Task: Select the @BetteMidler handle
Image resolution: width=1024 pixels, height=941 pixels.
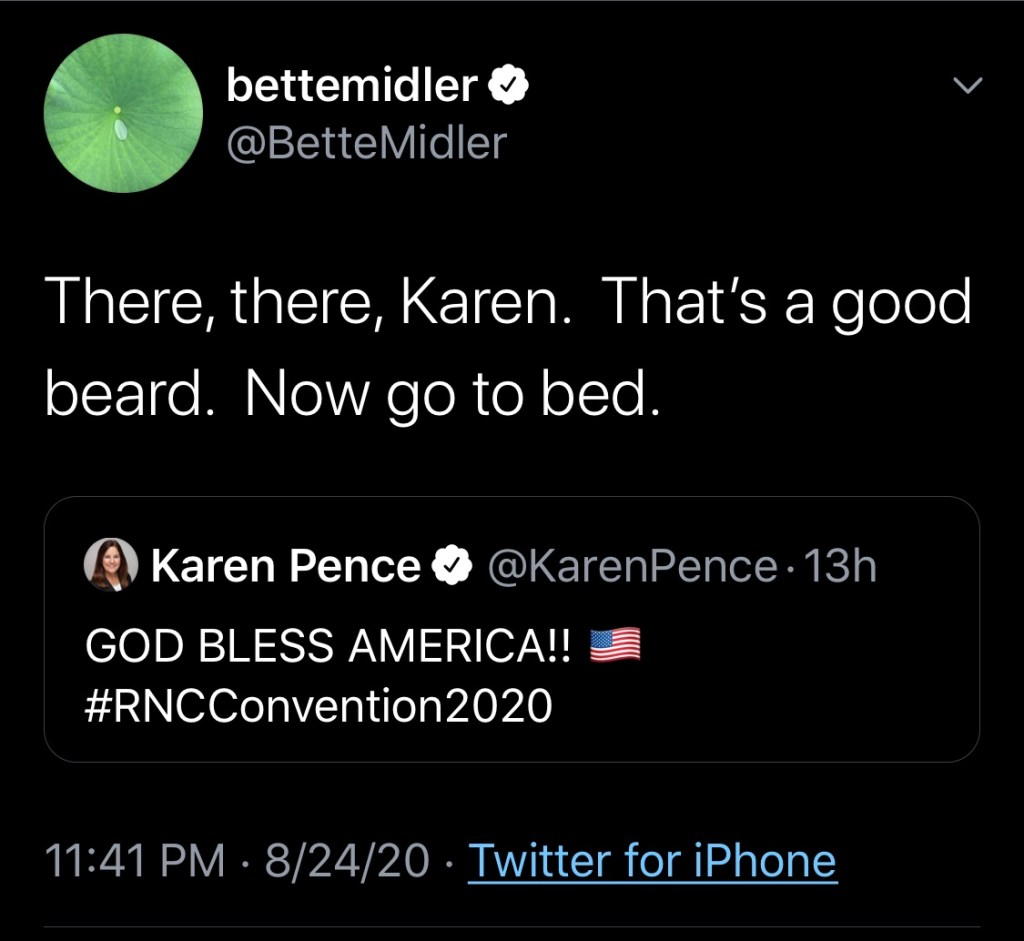Action: click(367, 144)
